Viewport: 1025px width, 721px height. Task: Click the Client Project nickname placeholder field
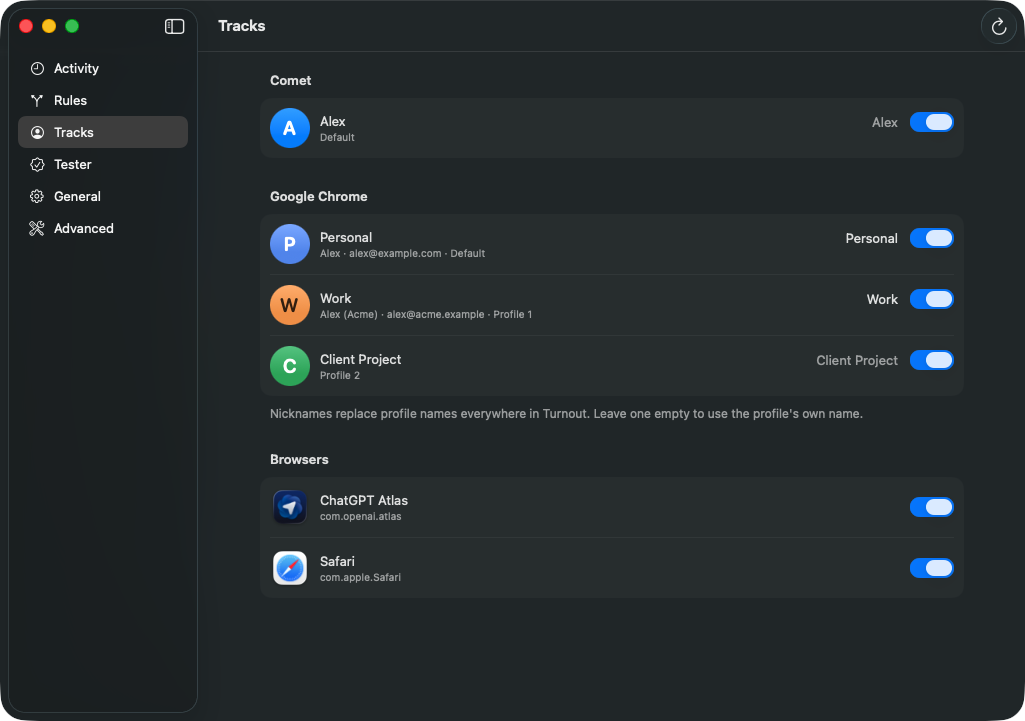pos(856,360)
